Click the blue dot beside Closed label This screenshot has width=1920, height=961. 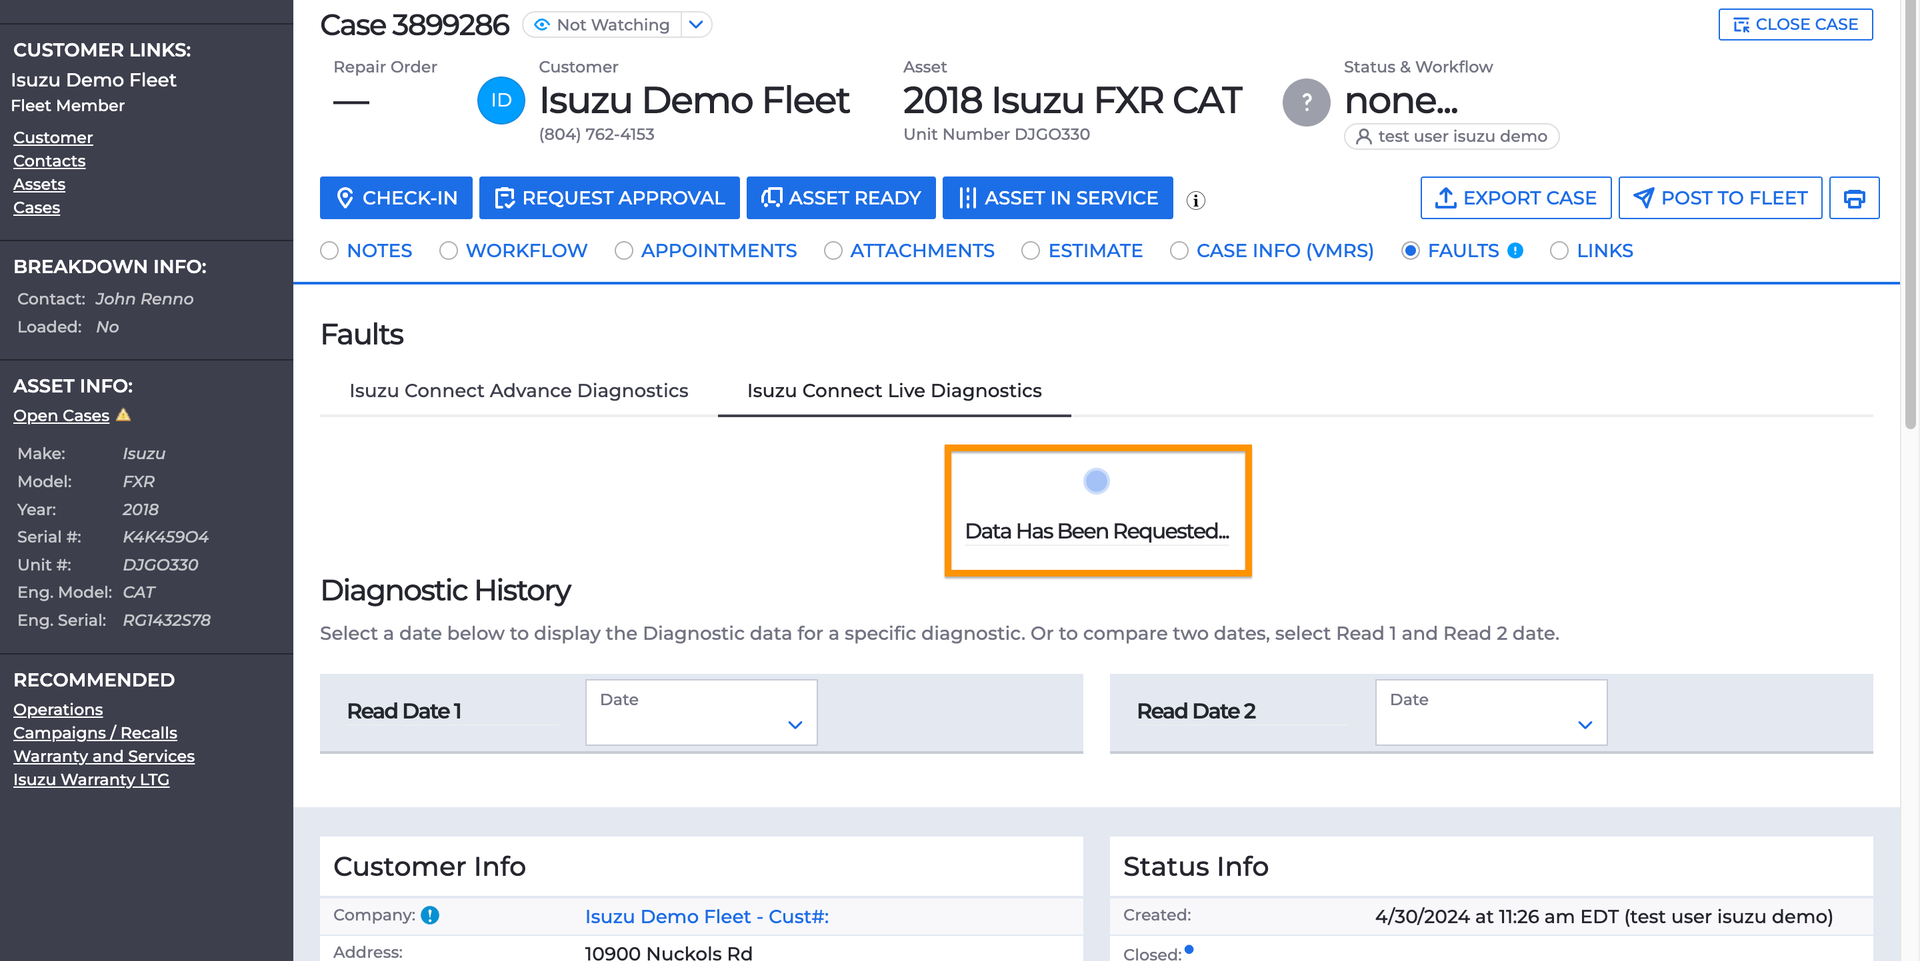(1189, 949)
